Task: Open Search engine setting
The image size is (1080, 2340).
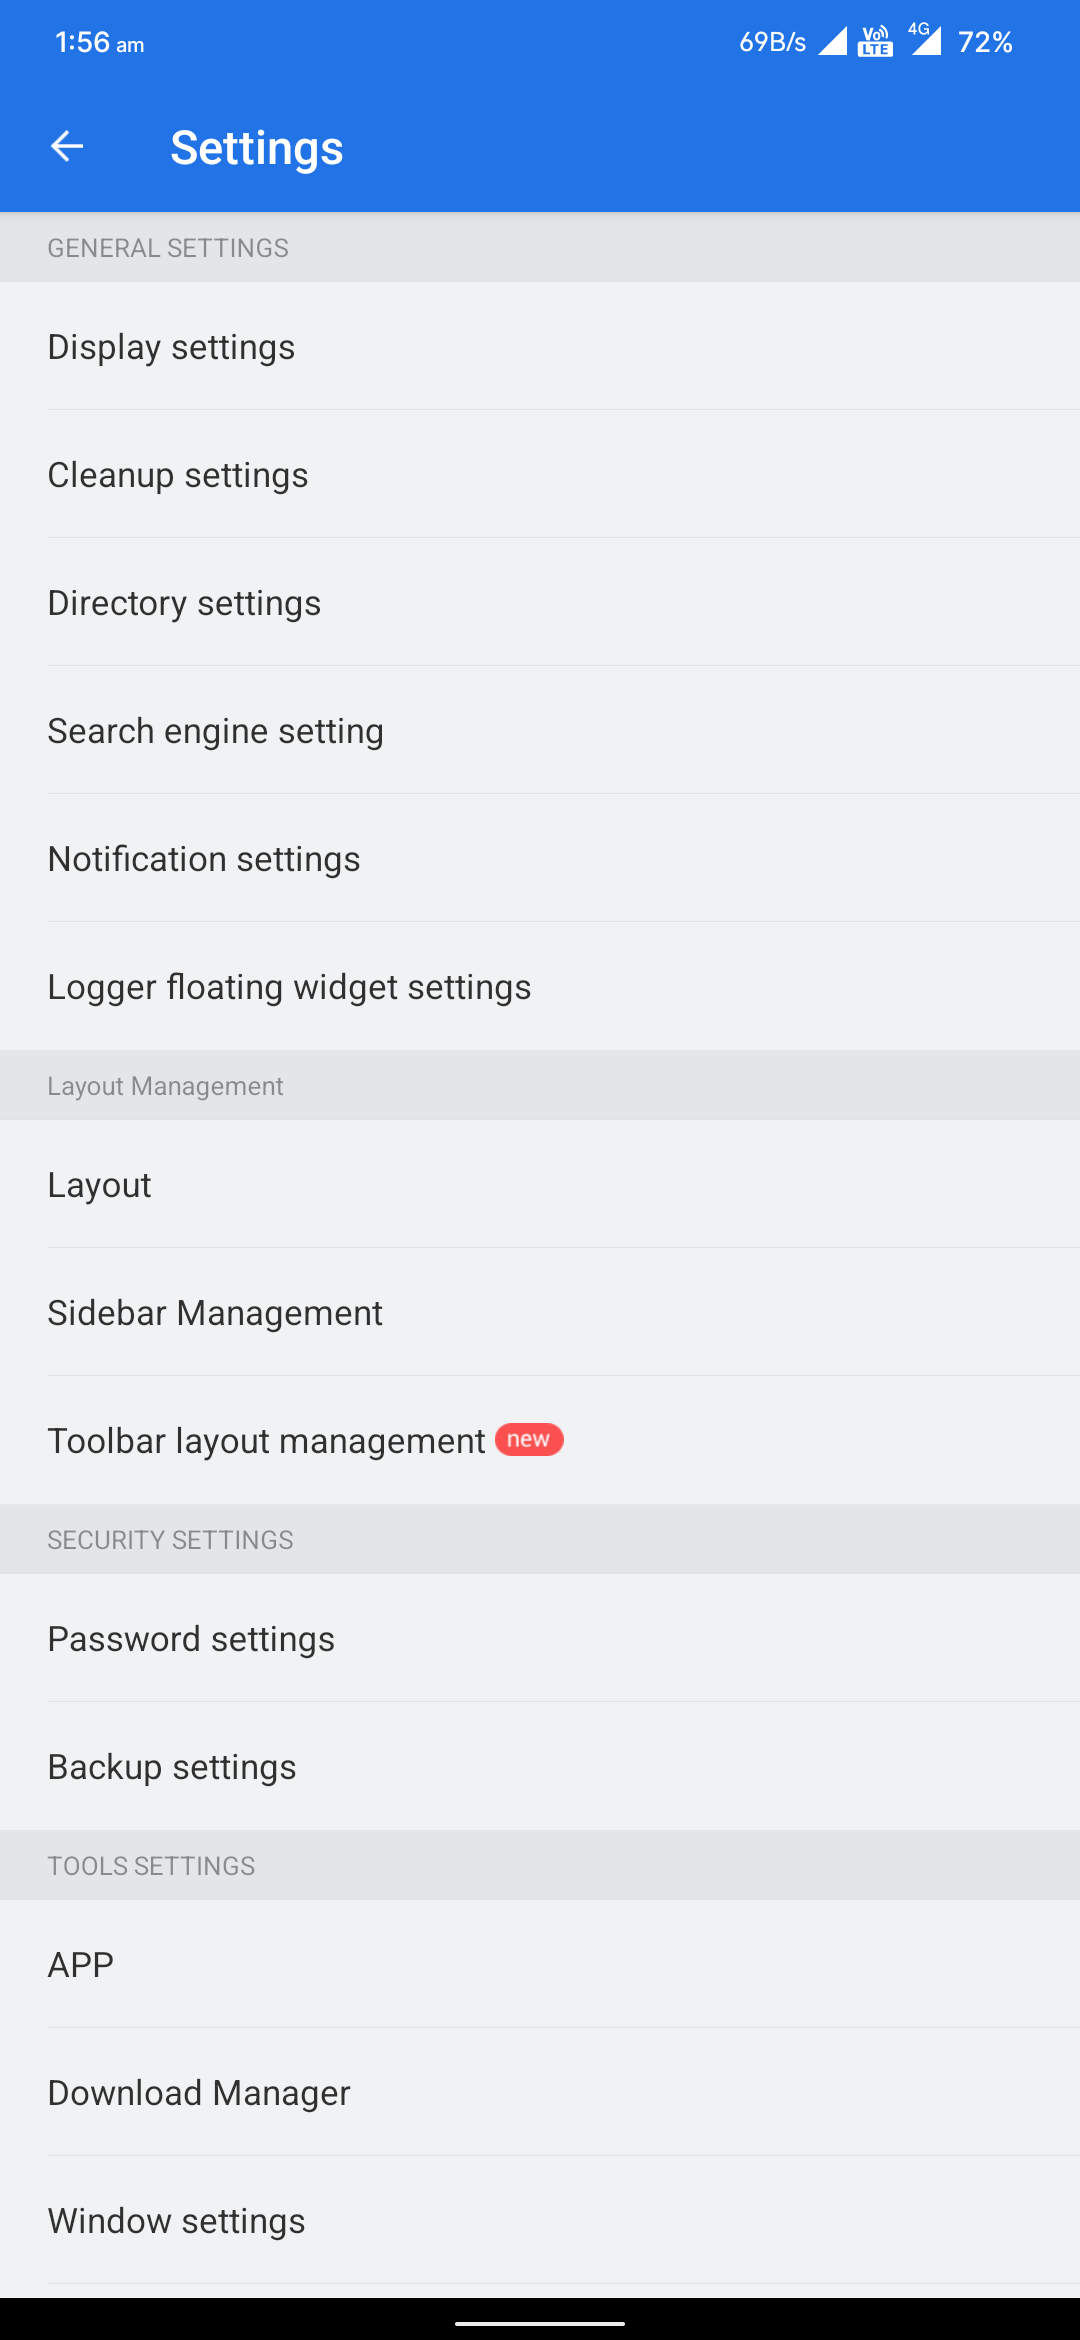Action: [540, 730]
